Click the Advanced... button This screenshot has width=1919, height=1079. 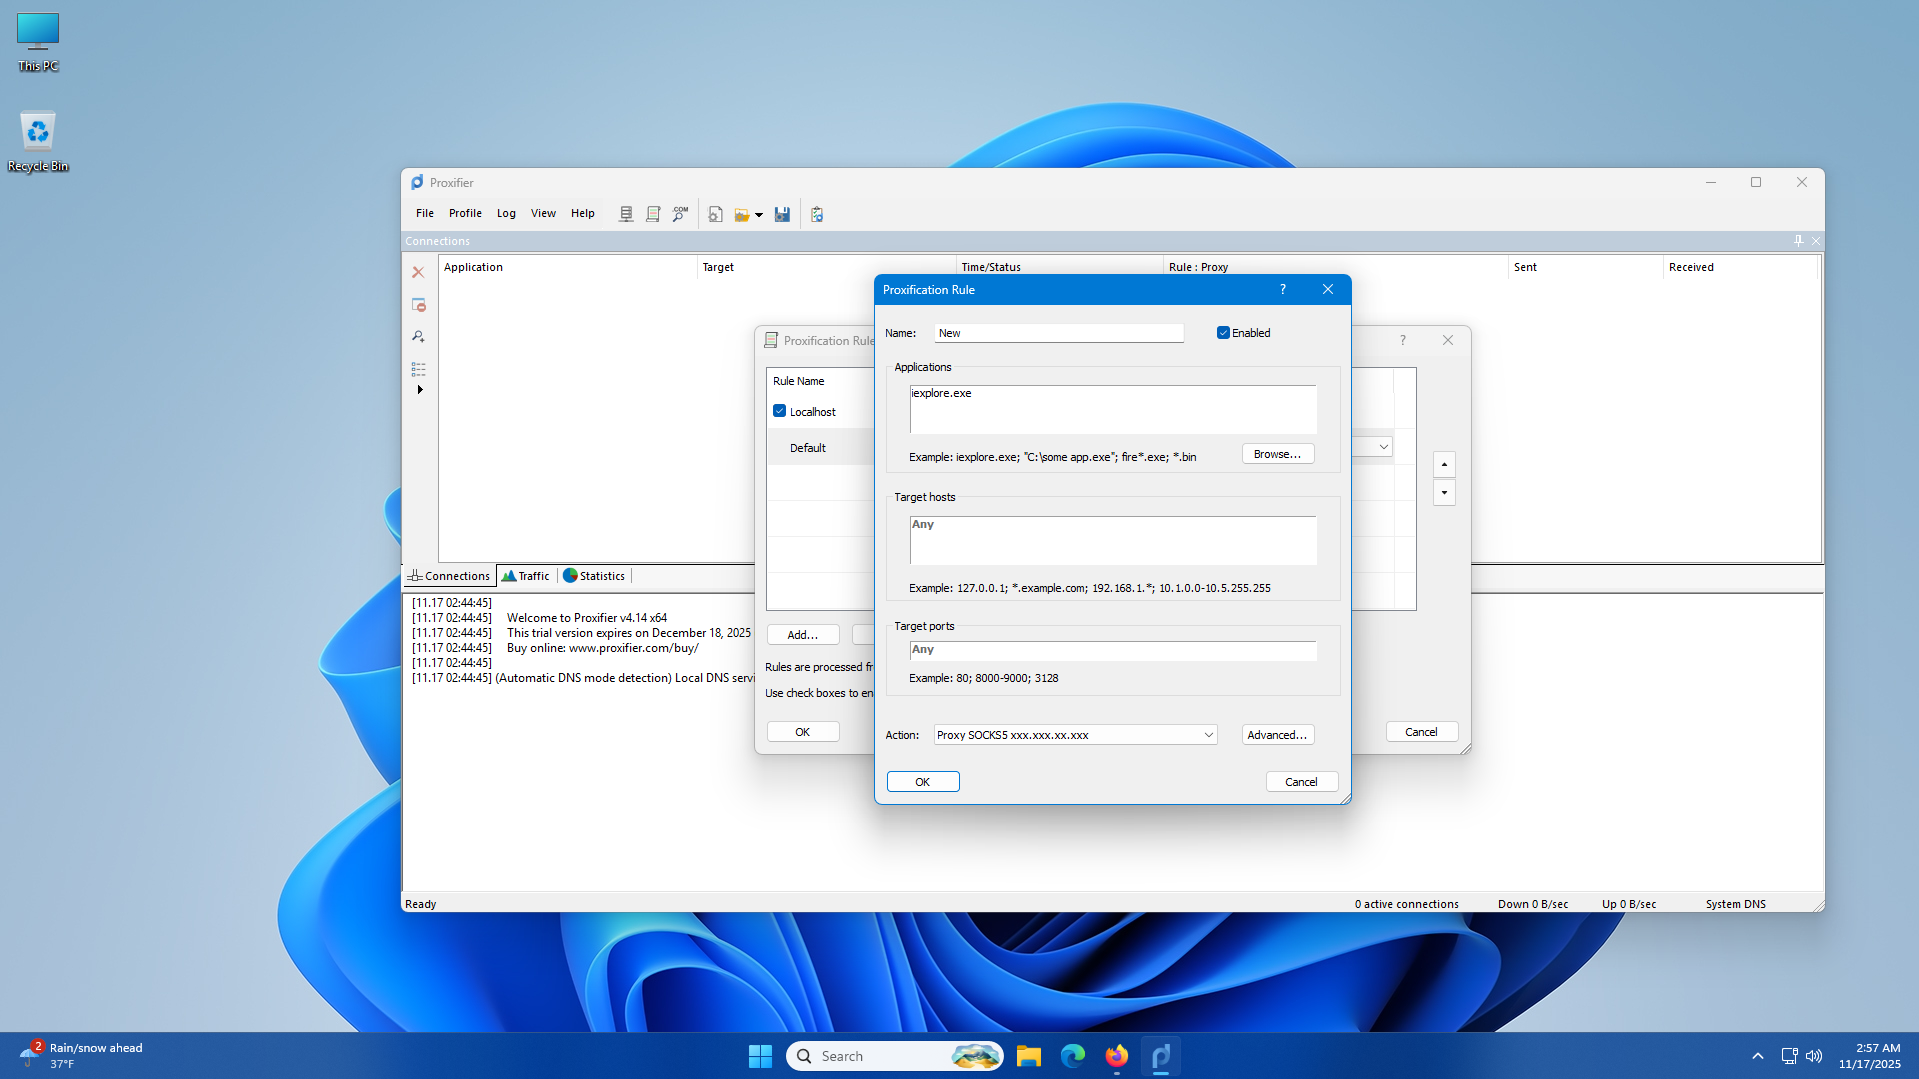click(x=1277, y=735)
